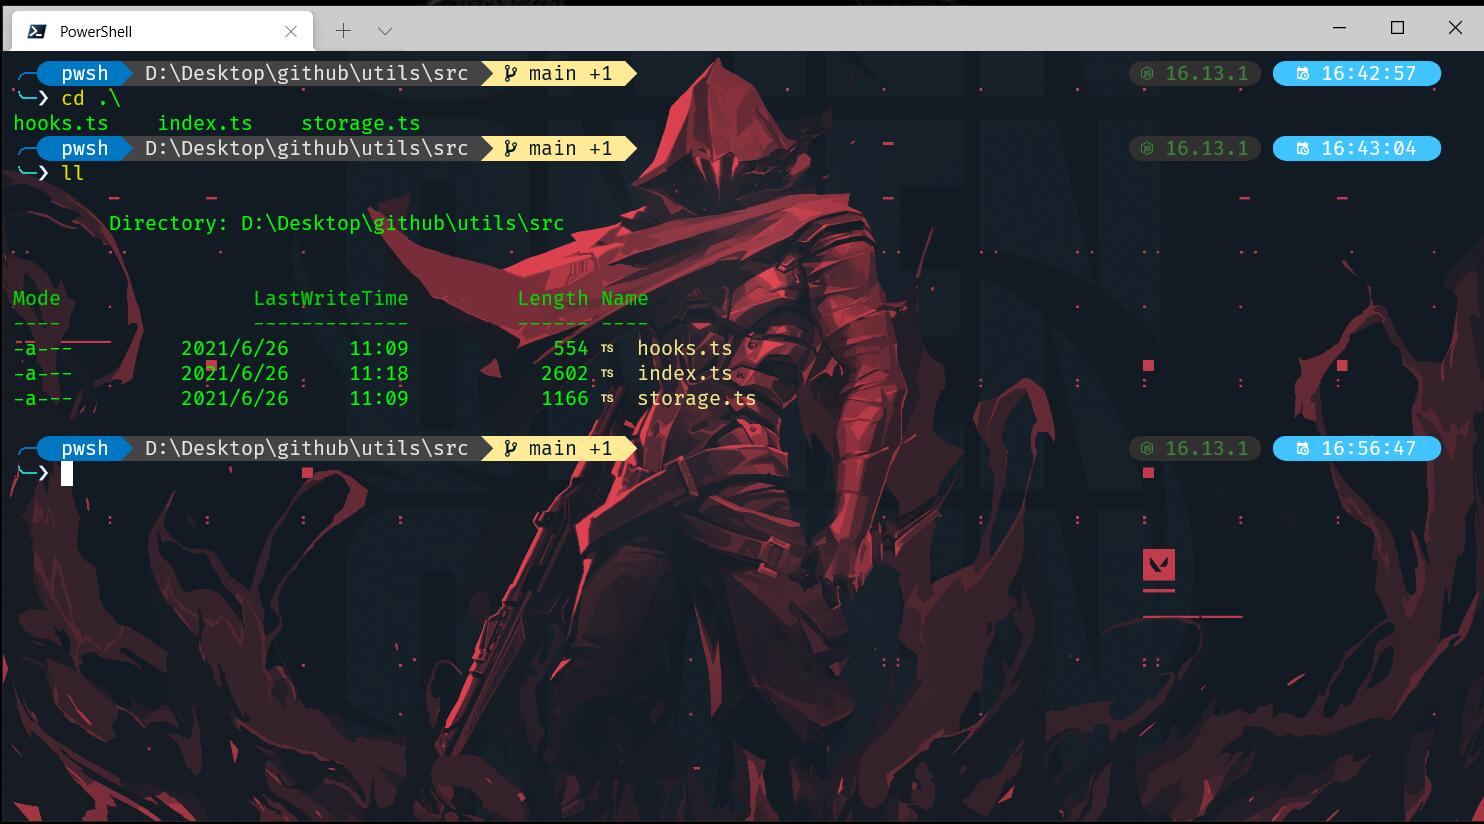Click the D:\Desktop\github\utils\src path segment
Screen dimensions: 1484x824
[x=307, y=448]
